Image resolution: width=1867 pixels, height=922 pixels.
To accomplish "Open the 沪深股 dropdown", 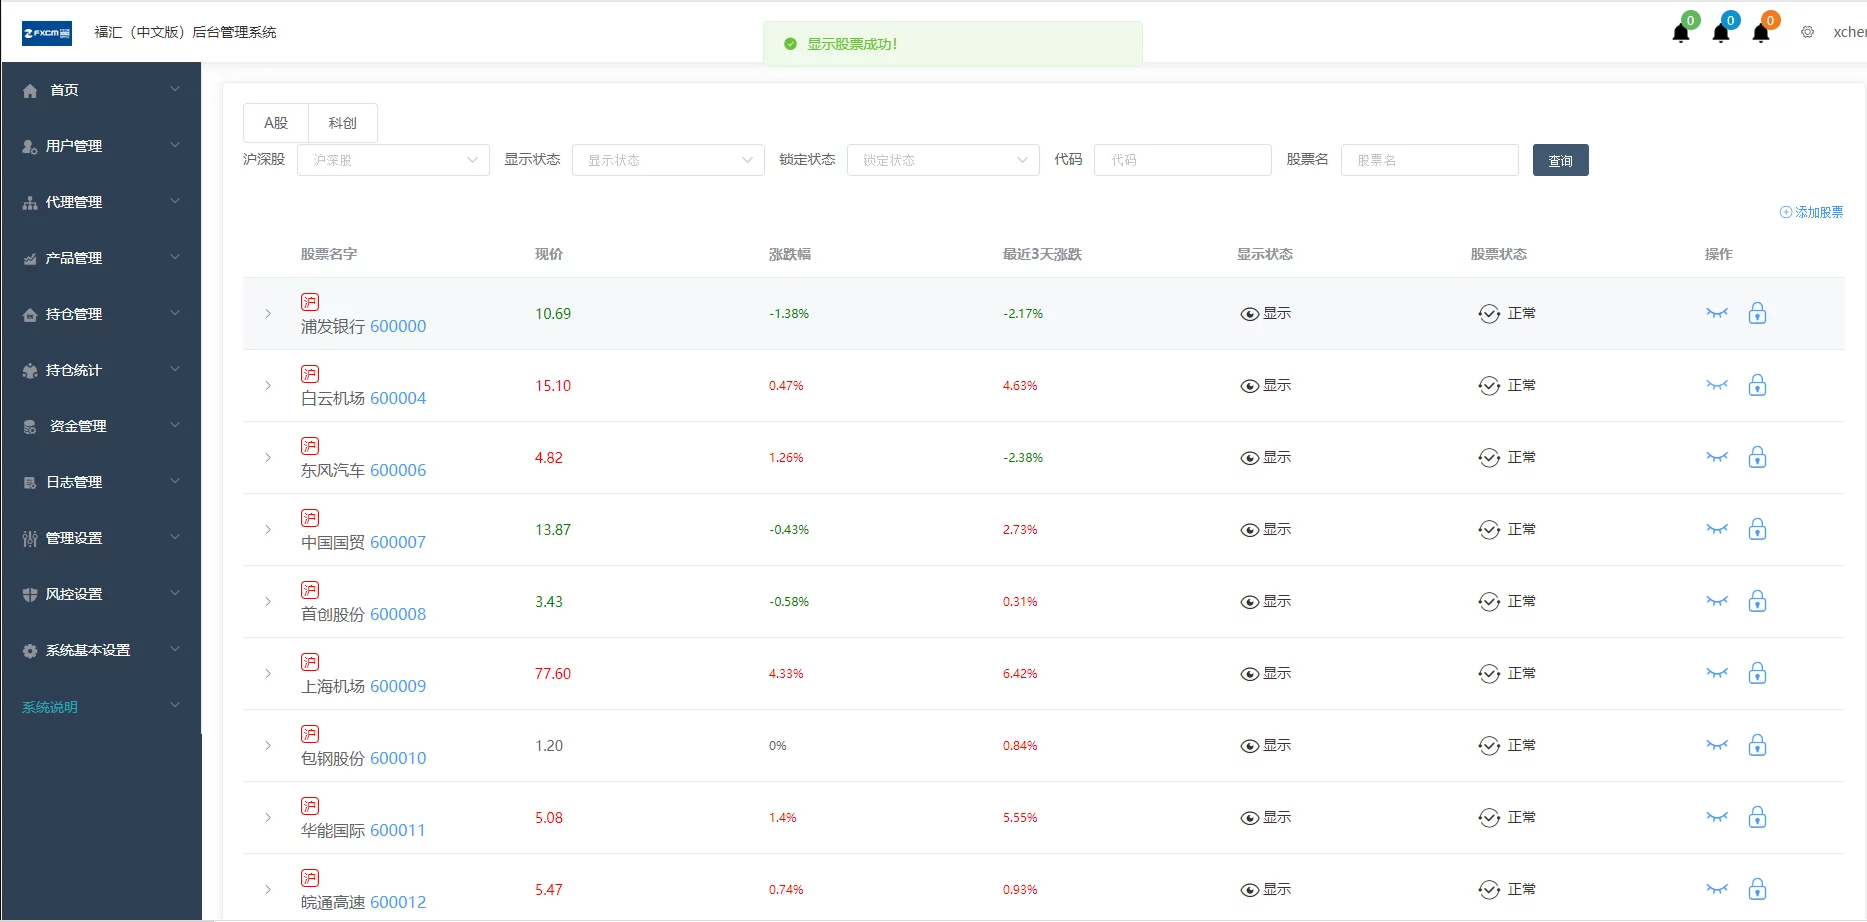I will 393,159.
